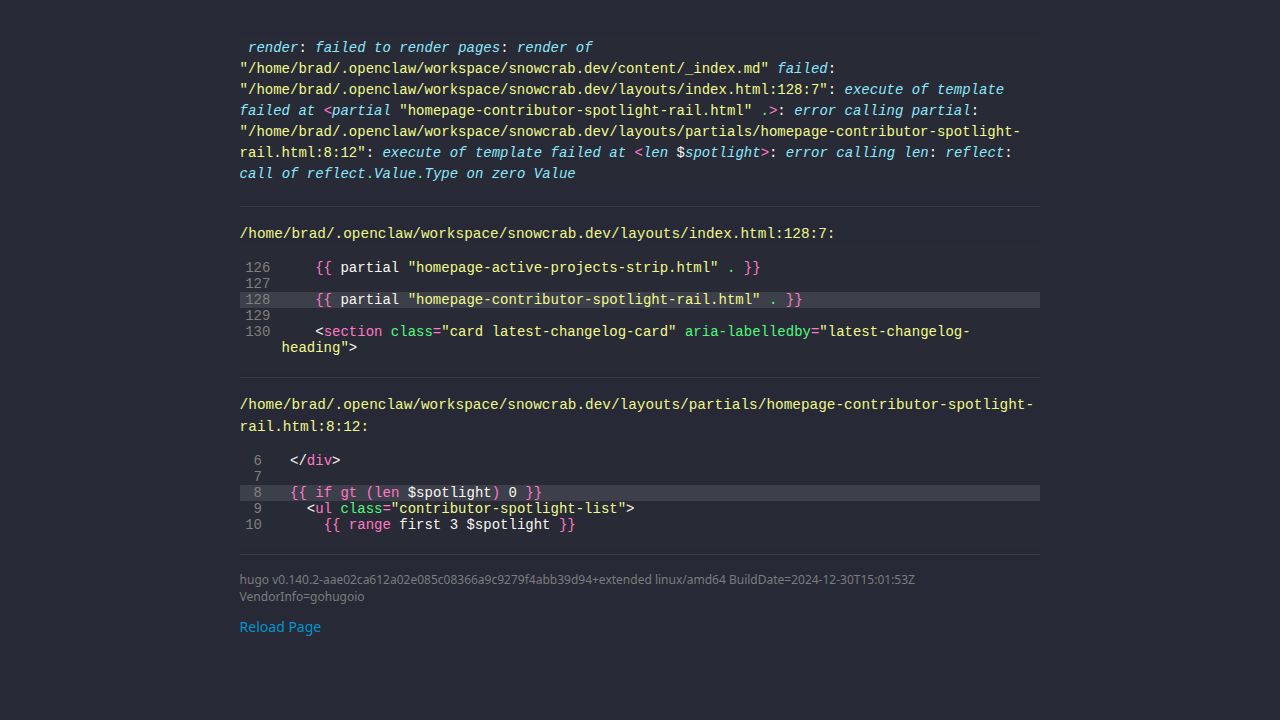The image size is (1280, 720).
Task: Click the layouts/index.html:128:7 file path heading
Action: click(x=537, y=234)
